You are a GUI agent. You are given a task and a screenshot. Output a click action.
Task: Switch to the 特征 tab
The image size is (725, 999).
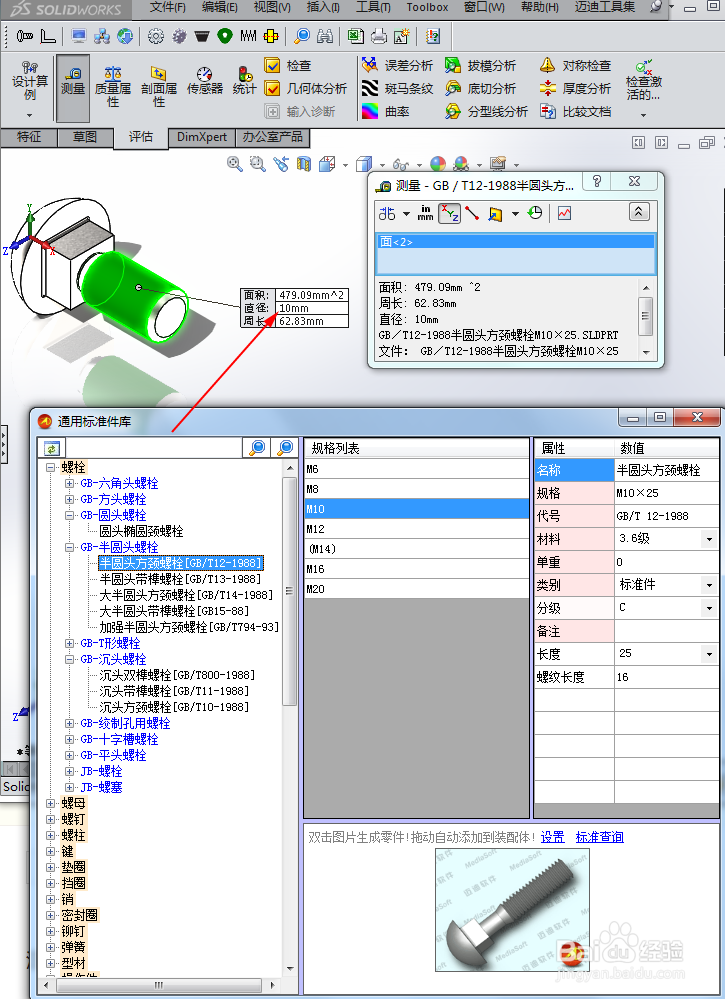click(29, 137)
